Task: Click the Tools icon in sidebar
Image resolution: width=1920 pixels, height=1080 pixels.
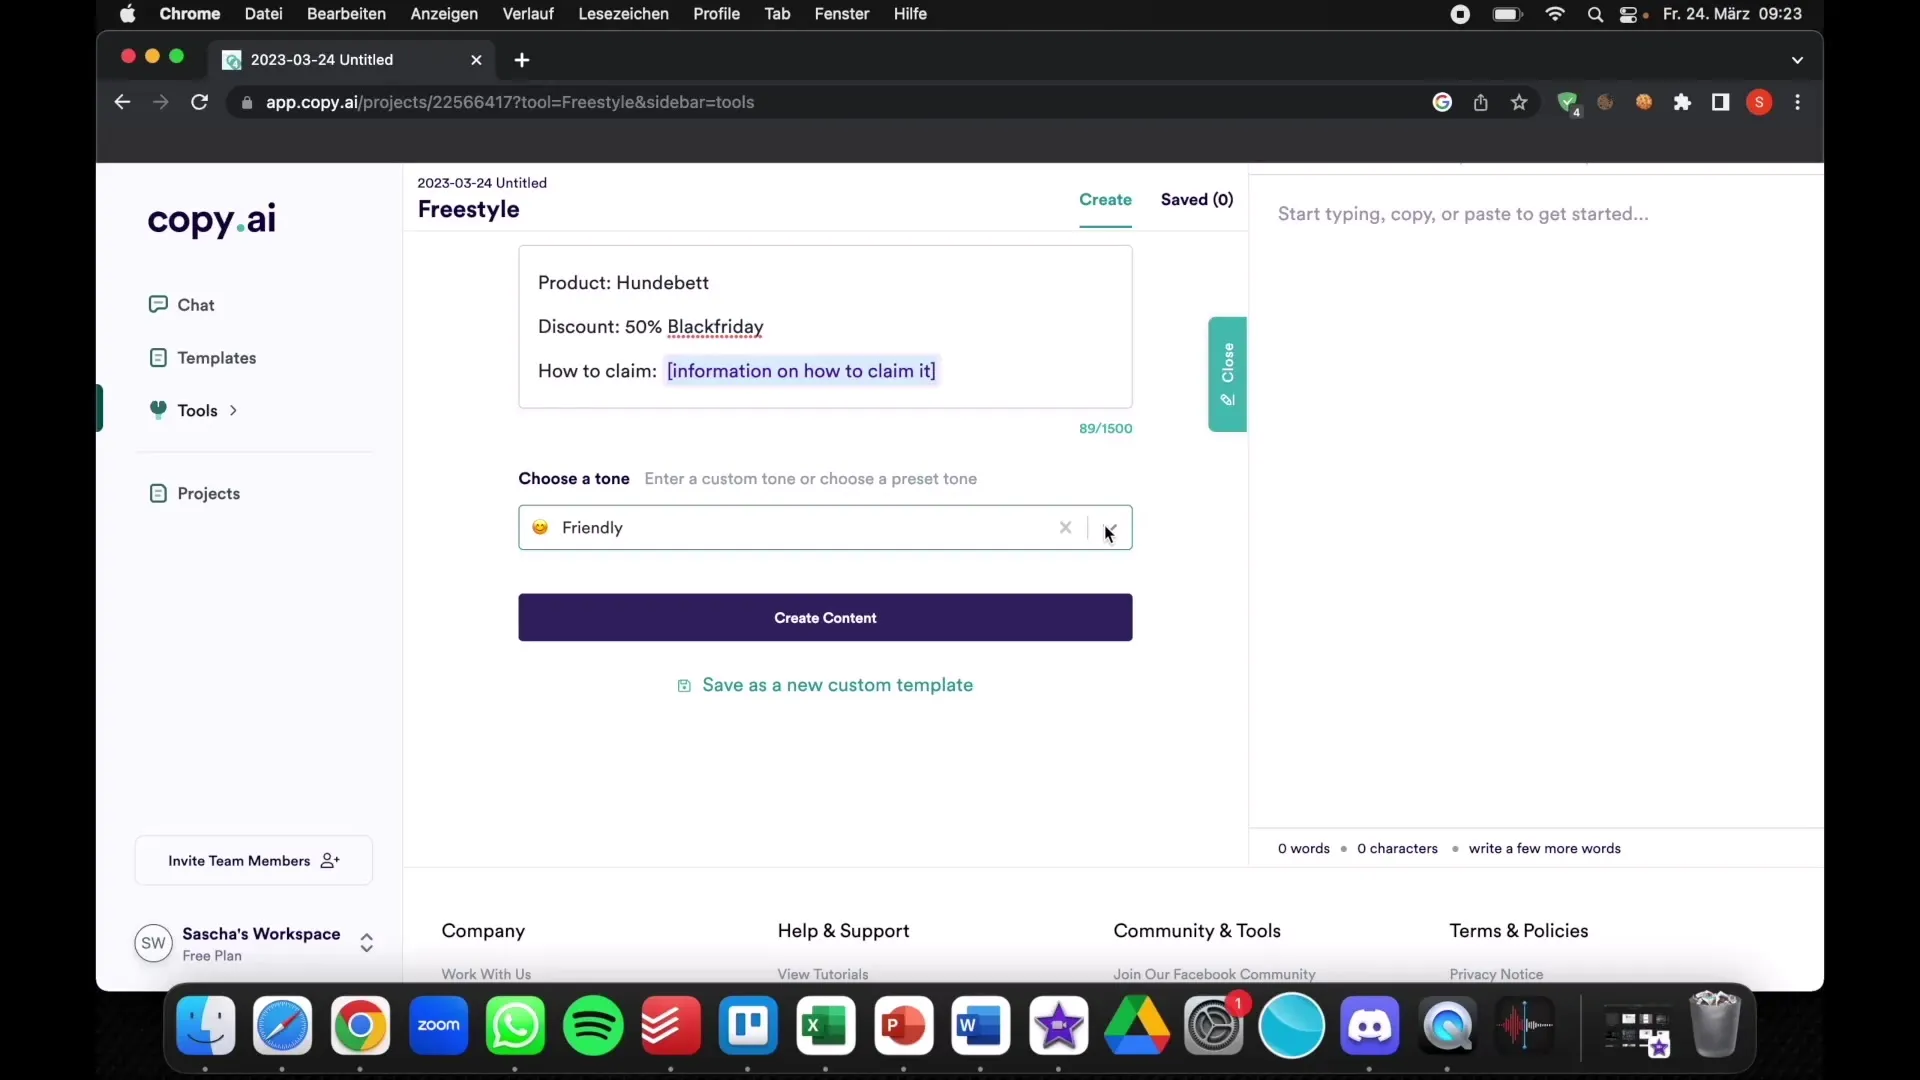Action: pyautogui.click(x=157, y=410)
